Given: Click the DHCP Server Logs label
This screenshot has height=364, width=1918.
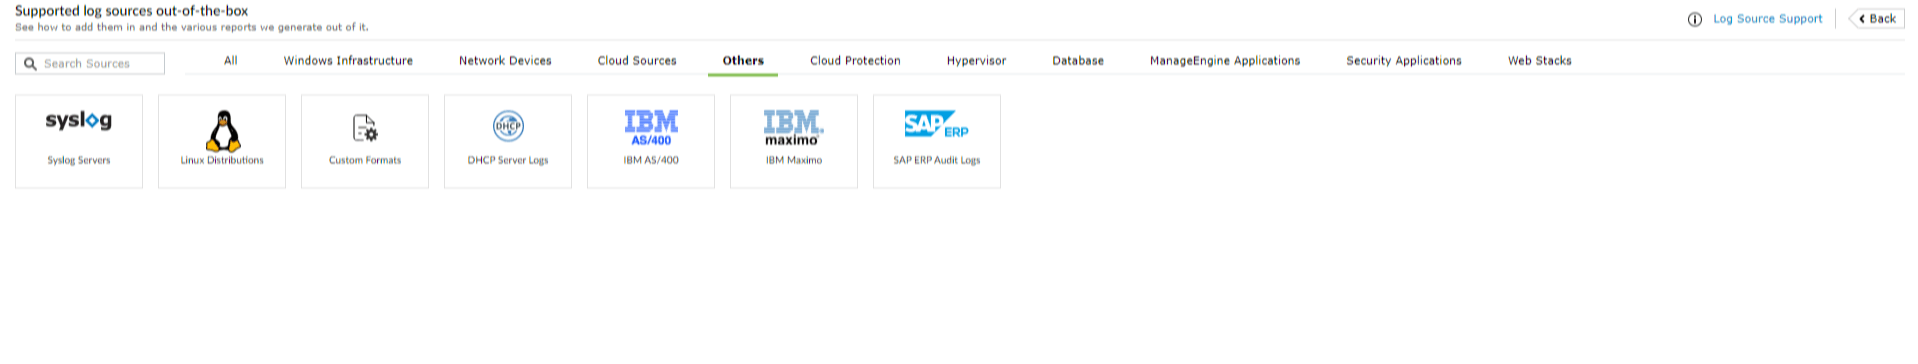Looking at the screenshot, I should [x=508, y=160].
